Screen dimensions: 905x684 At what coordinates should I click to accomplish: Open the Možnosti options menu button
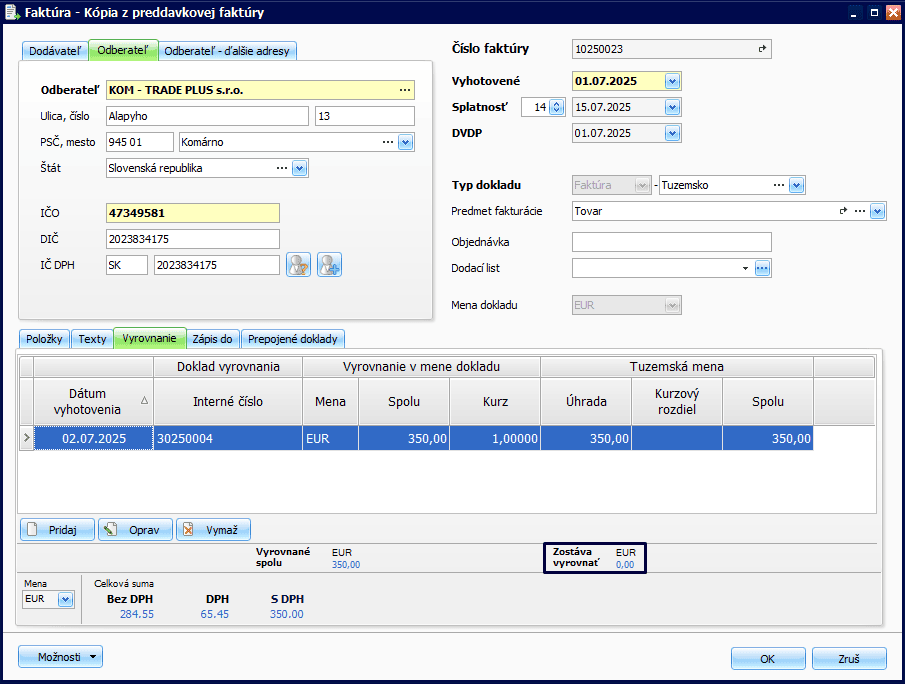pos(60,657)
